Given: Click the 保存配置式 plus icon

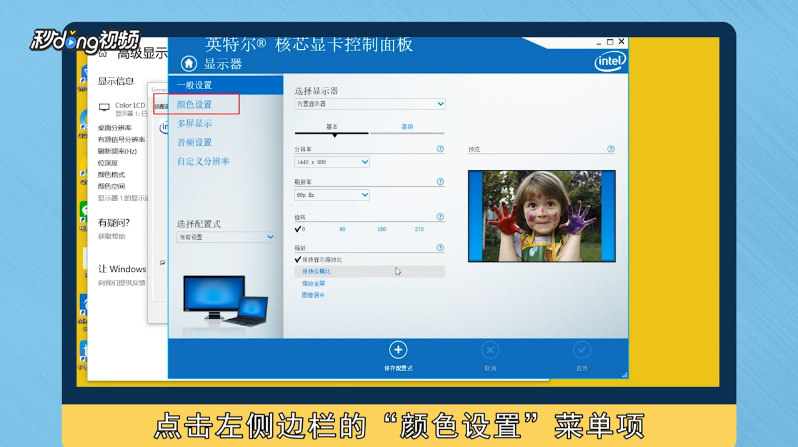Looking at the screenshot, I should (398, 350).
